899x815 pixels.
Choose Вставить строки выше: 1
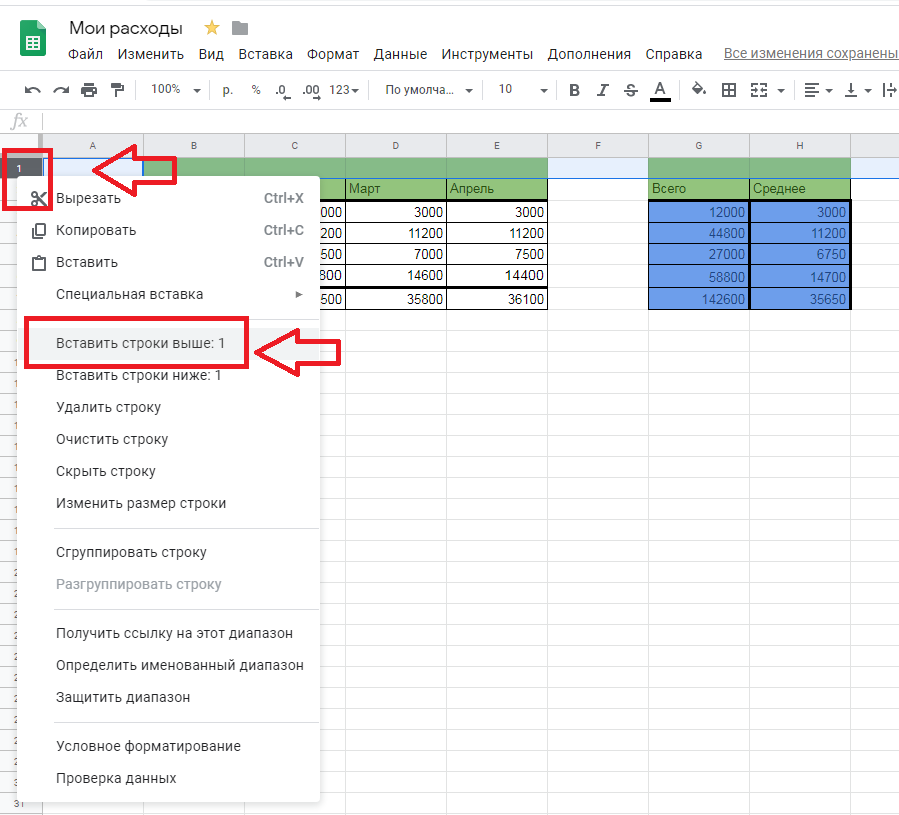pyautogui.click(x=169, y=343)
